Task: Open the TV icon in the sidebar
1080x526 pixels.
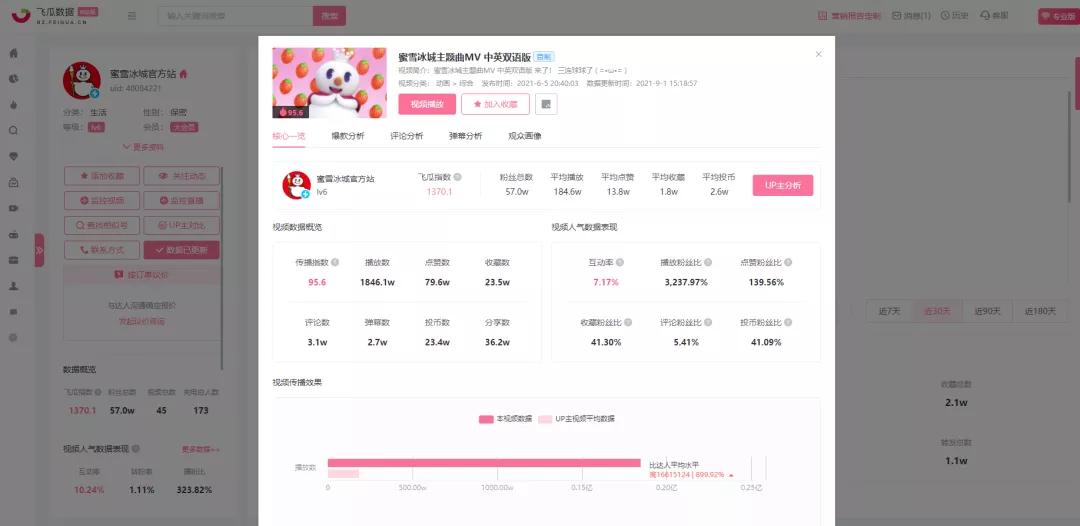Action: pyautogui.click(x=13, y=234)
